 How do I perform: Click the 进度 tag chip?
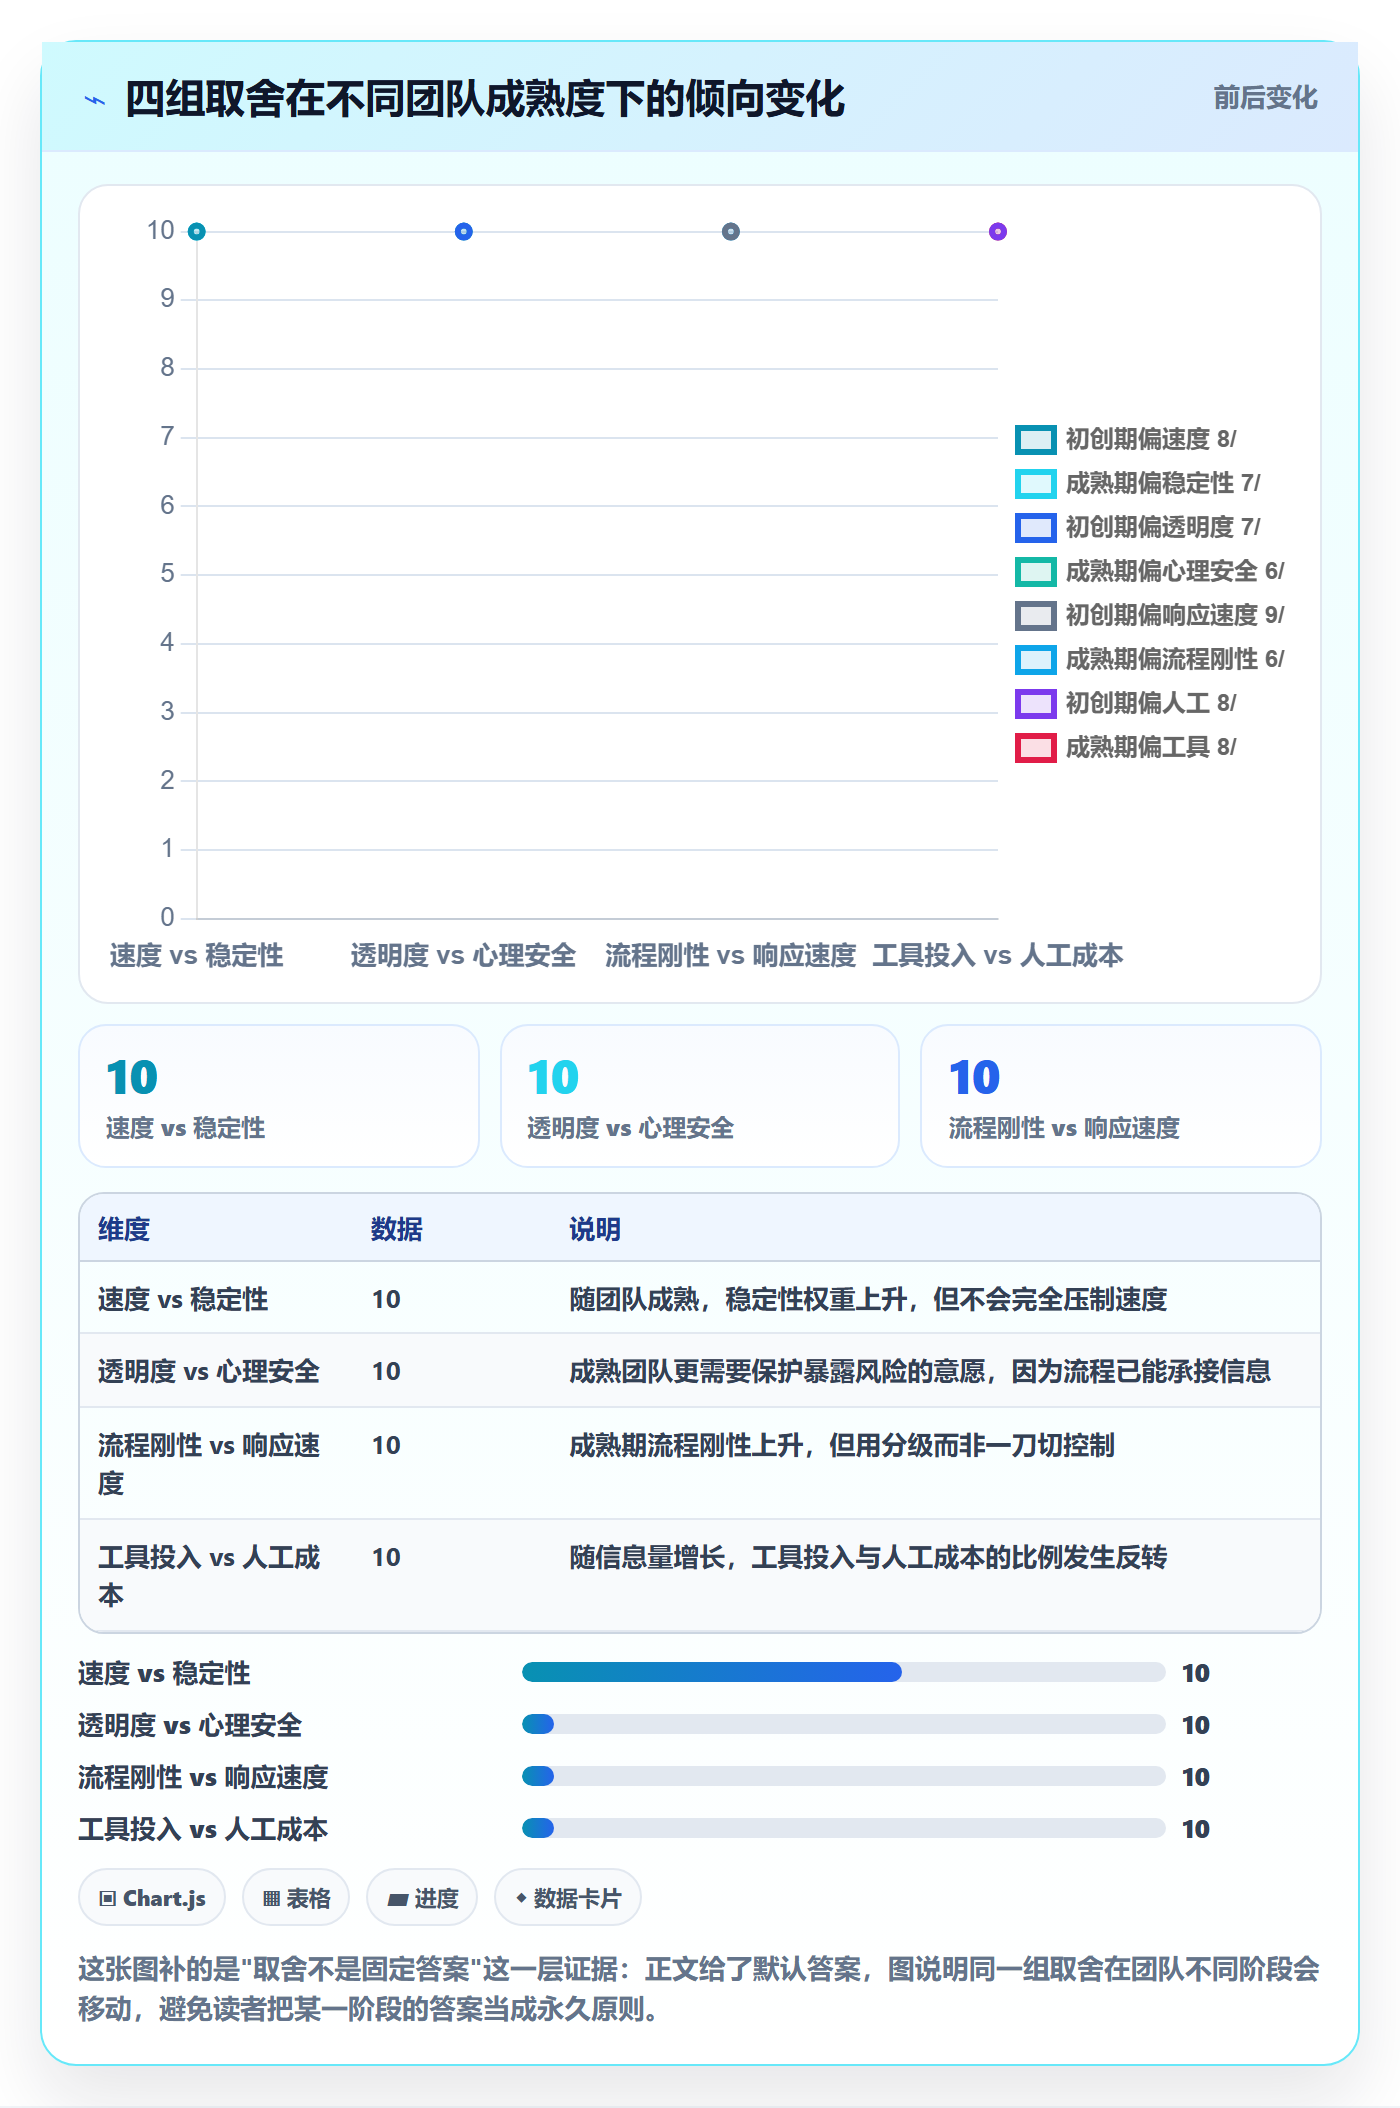(422, 1898)
